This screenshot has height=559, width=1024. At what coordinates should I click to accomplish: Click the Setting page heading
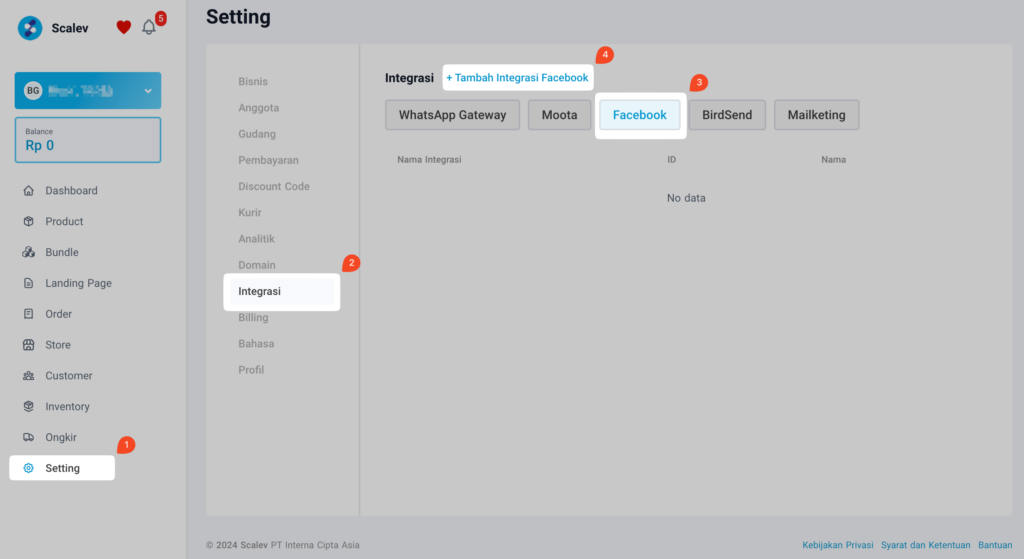pyautogui.click(x=238, y=17)
